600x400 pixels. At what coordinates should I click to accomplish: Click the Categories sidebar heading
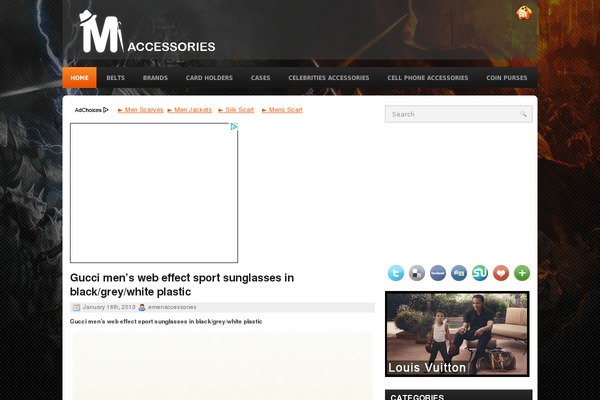pyautogui.click(x=417, y=397)
